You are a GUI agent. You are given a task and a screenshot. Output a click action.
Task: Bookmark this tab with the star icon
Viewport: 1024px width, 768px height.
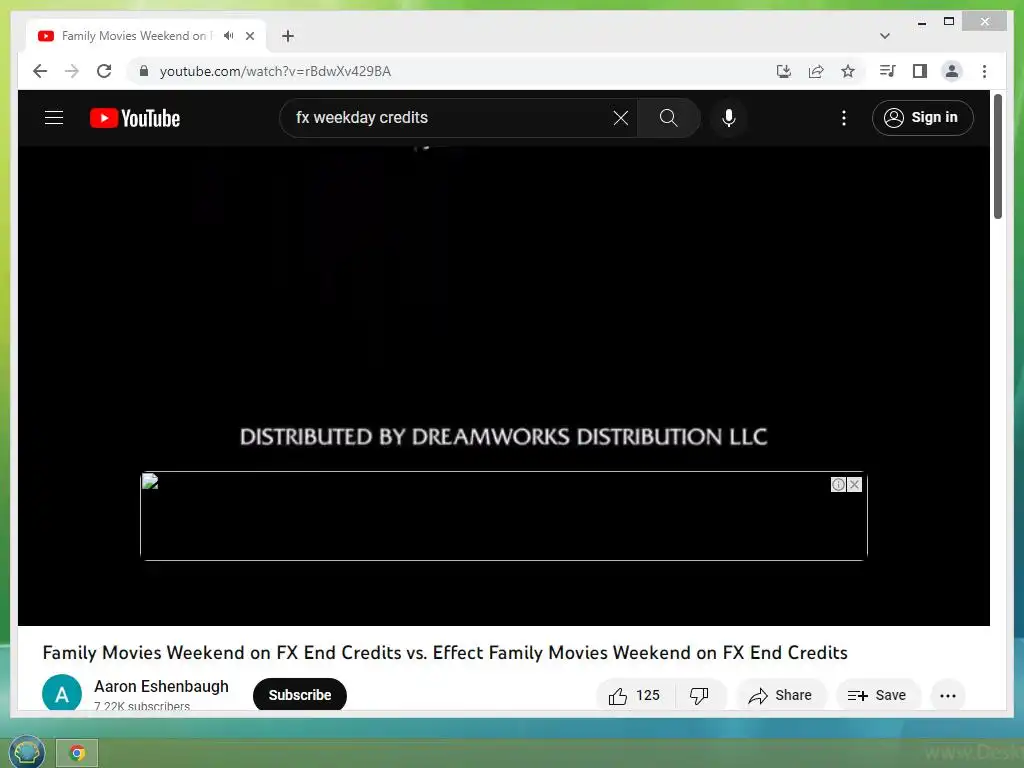click(848, 71)
